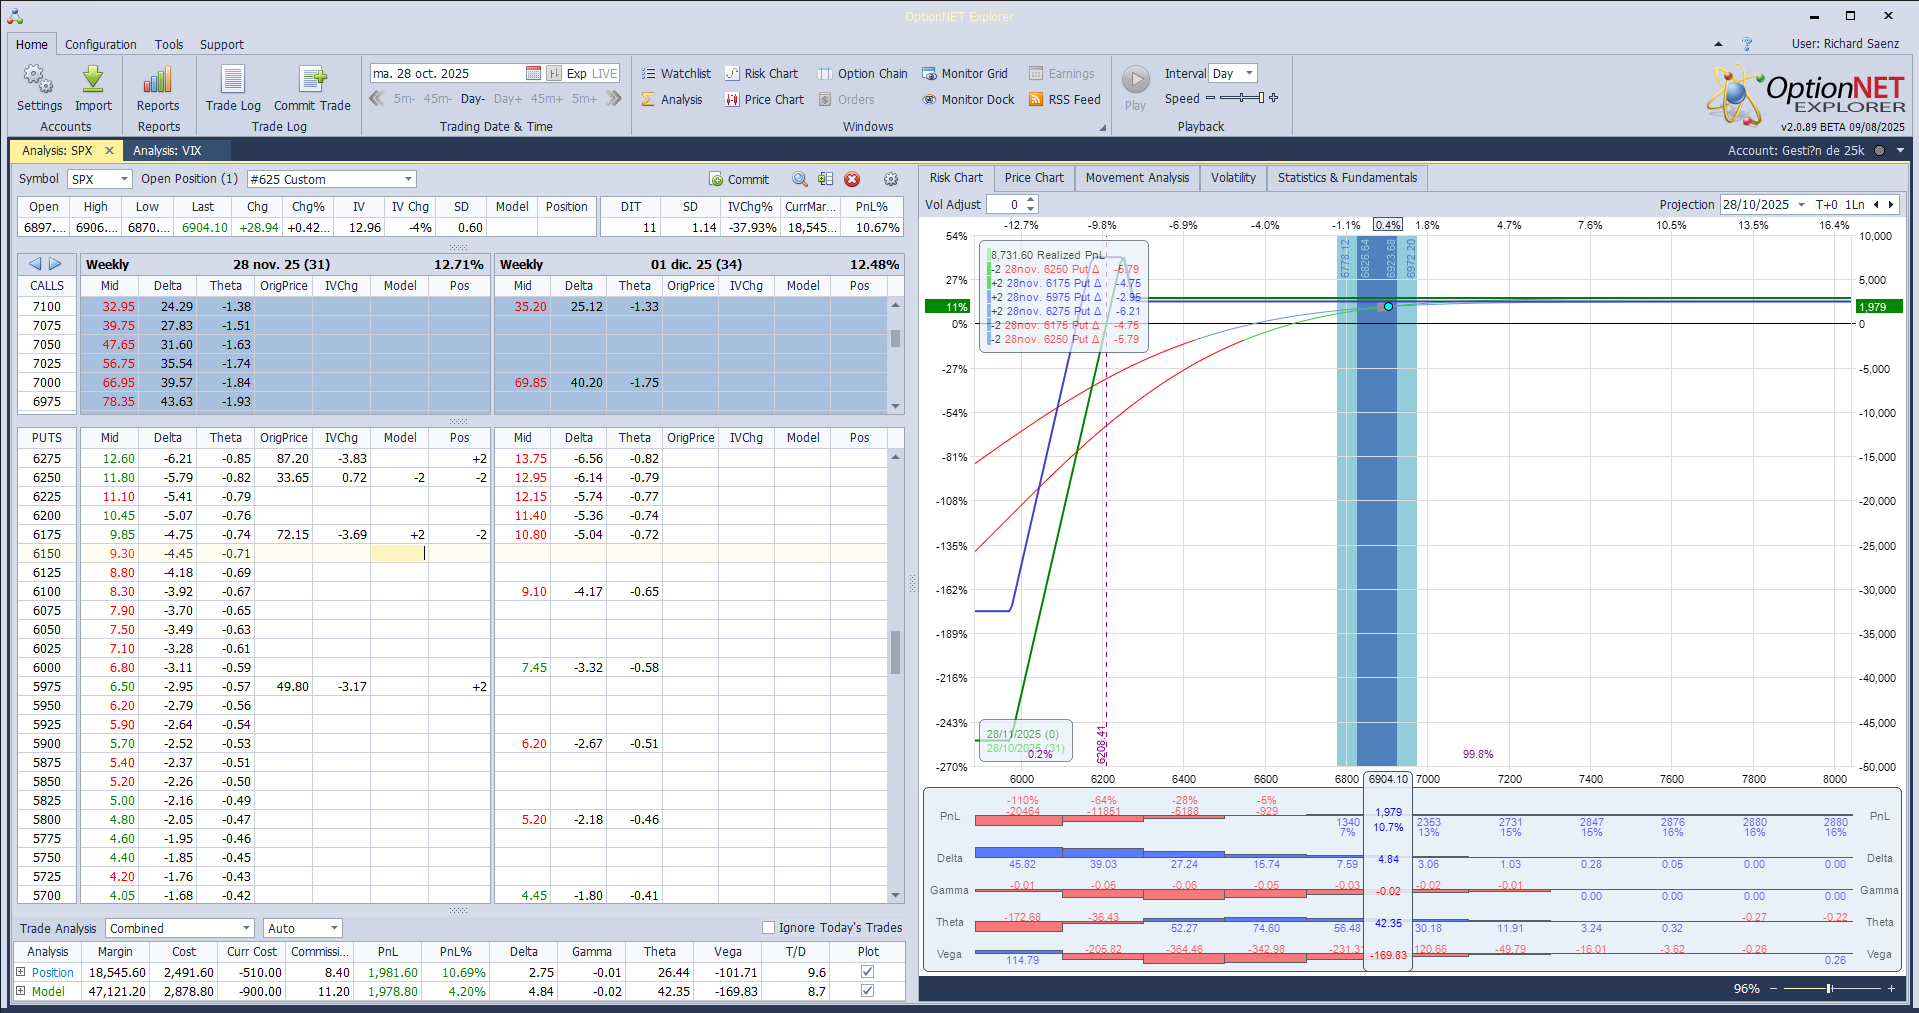Go to previous expiration with left blue arrow

pos(35,264)
